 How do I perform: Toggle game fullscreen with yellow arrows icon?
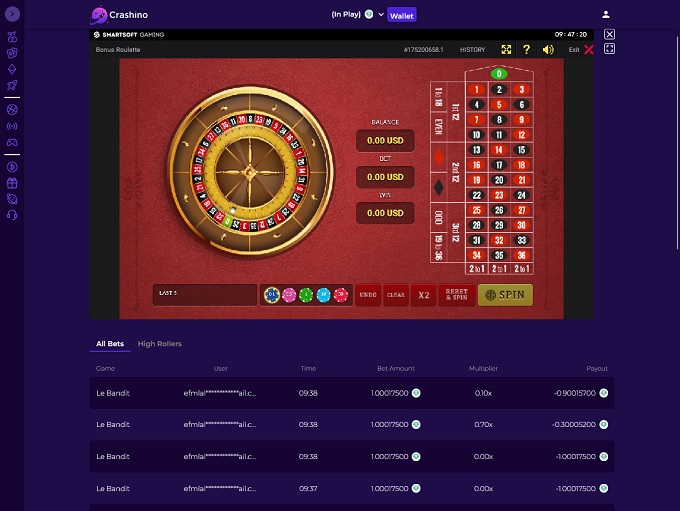tap(506, 49)
